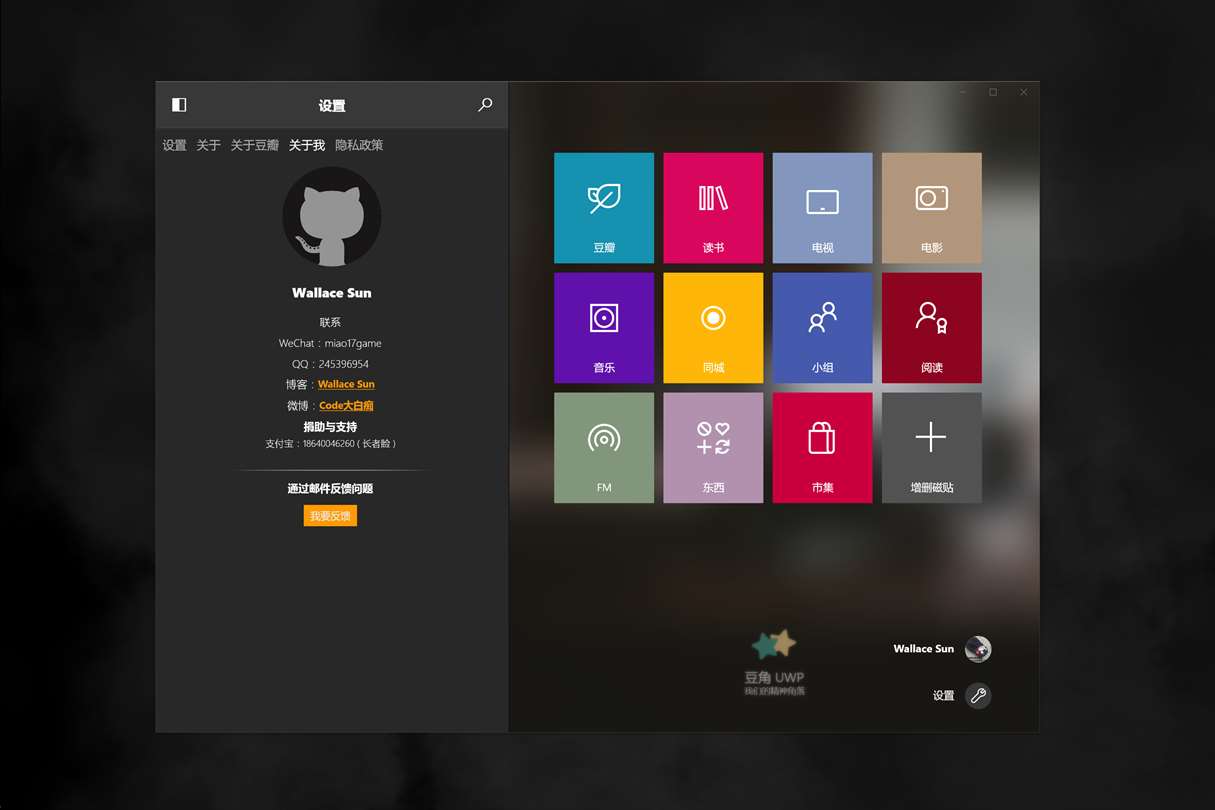
Task: Open the 同城 local events tile
Action: pyautogui.click(x=713, y=328)
